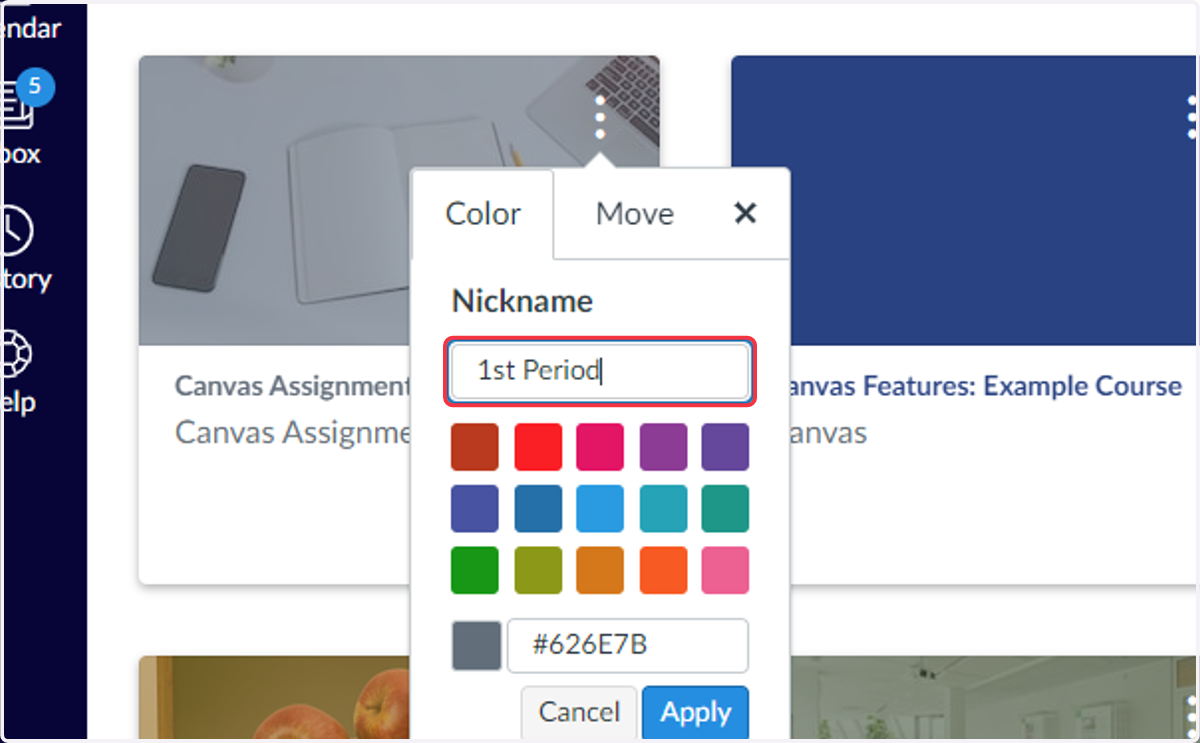Open the History clock icon in sidebar
Screen dimensions: 1200x743
pyautogui.click(x=18, y=232)
